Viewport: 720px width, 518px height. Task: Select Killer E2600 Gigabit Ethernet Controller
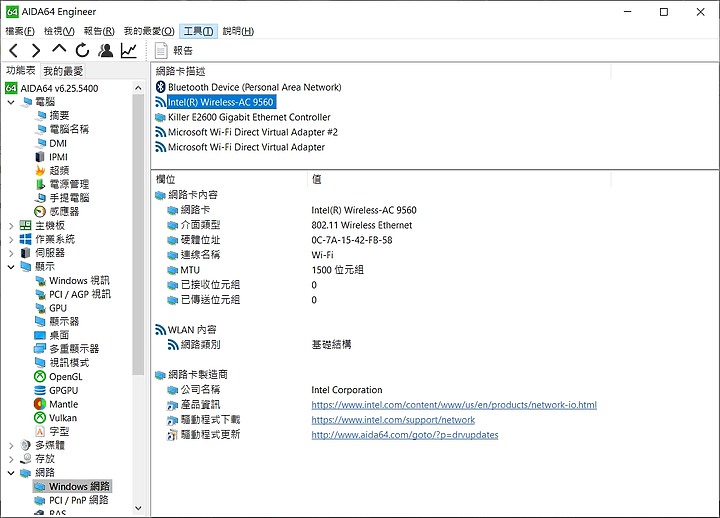tap(249, 117)
